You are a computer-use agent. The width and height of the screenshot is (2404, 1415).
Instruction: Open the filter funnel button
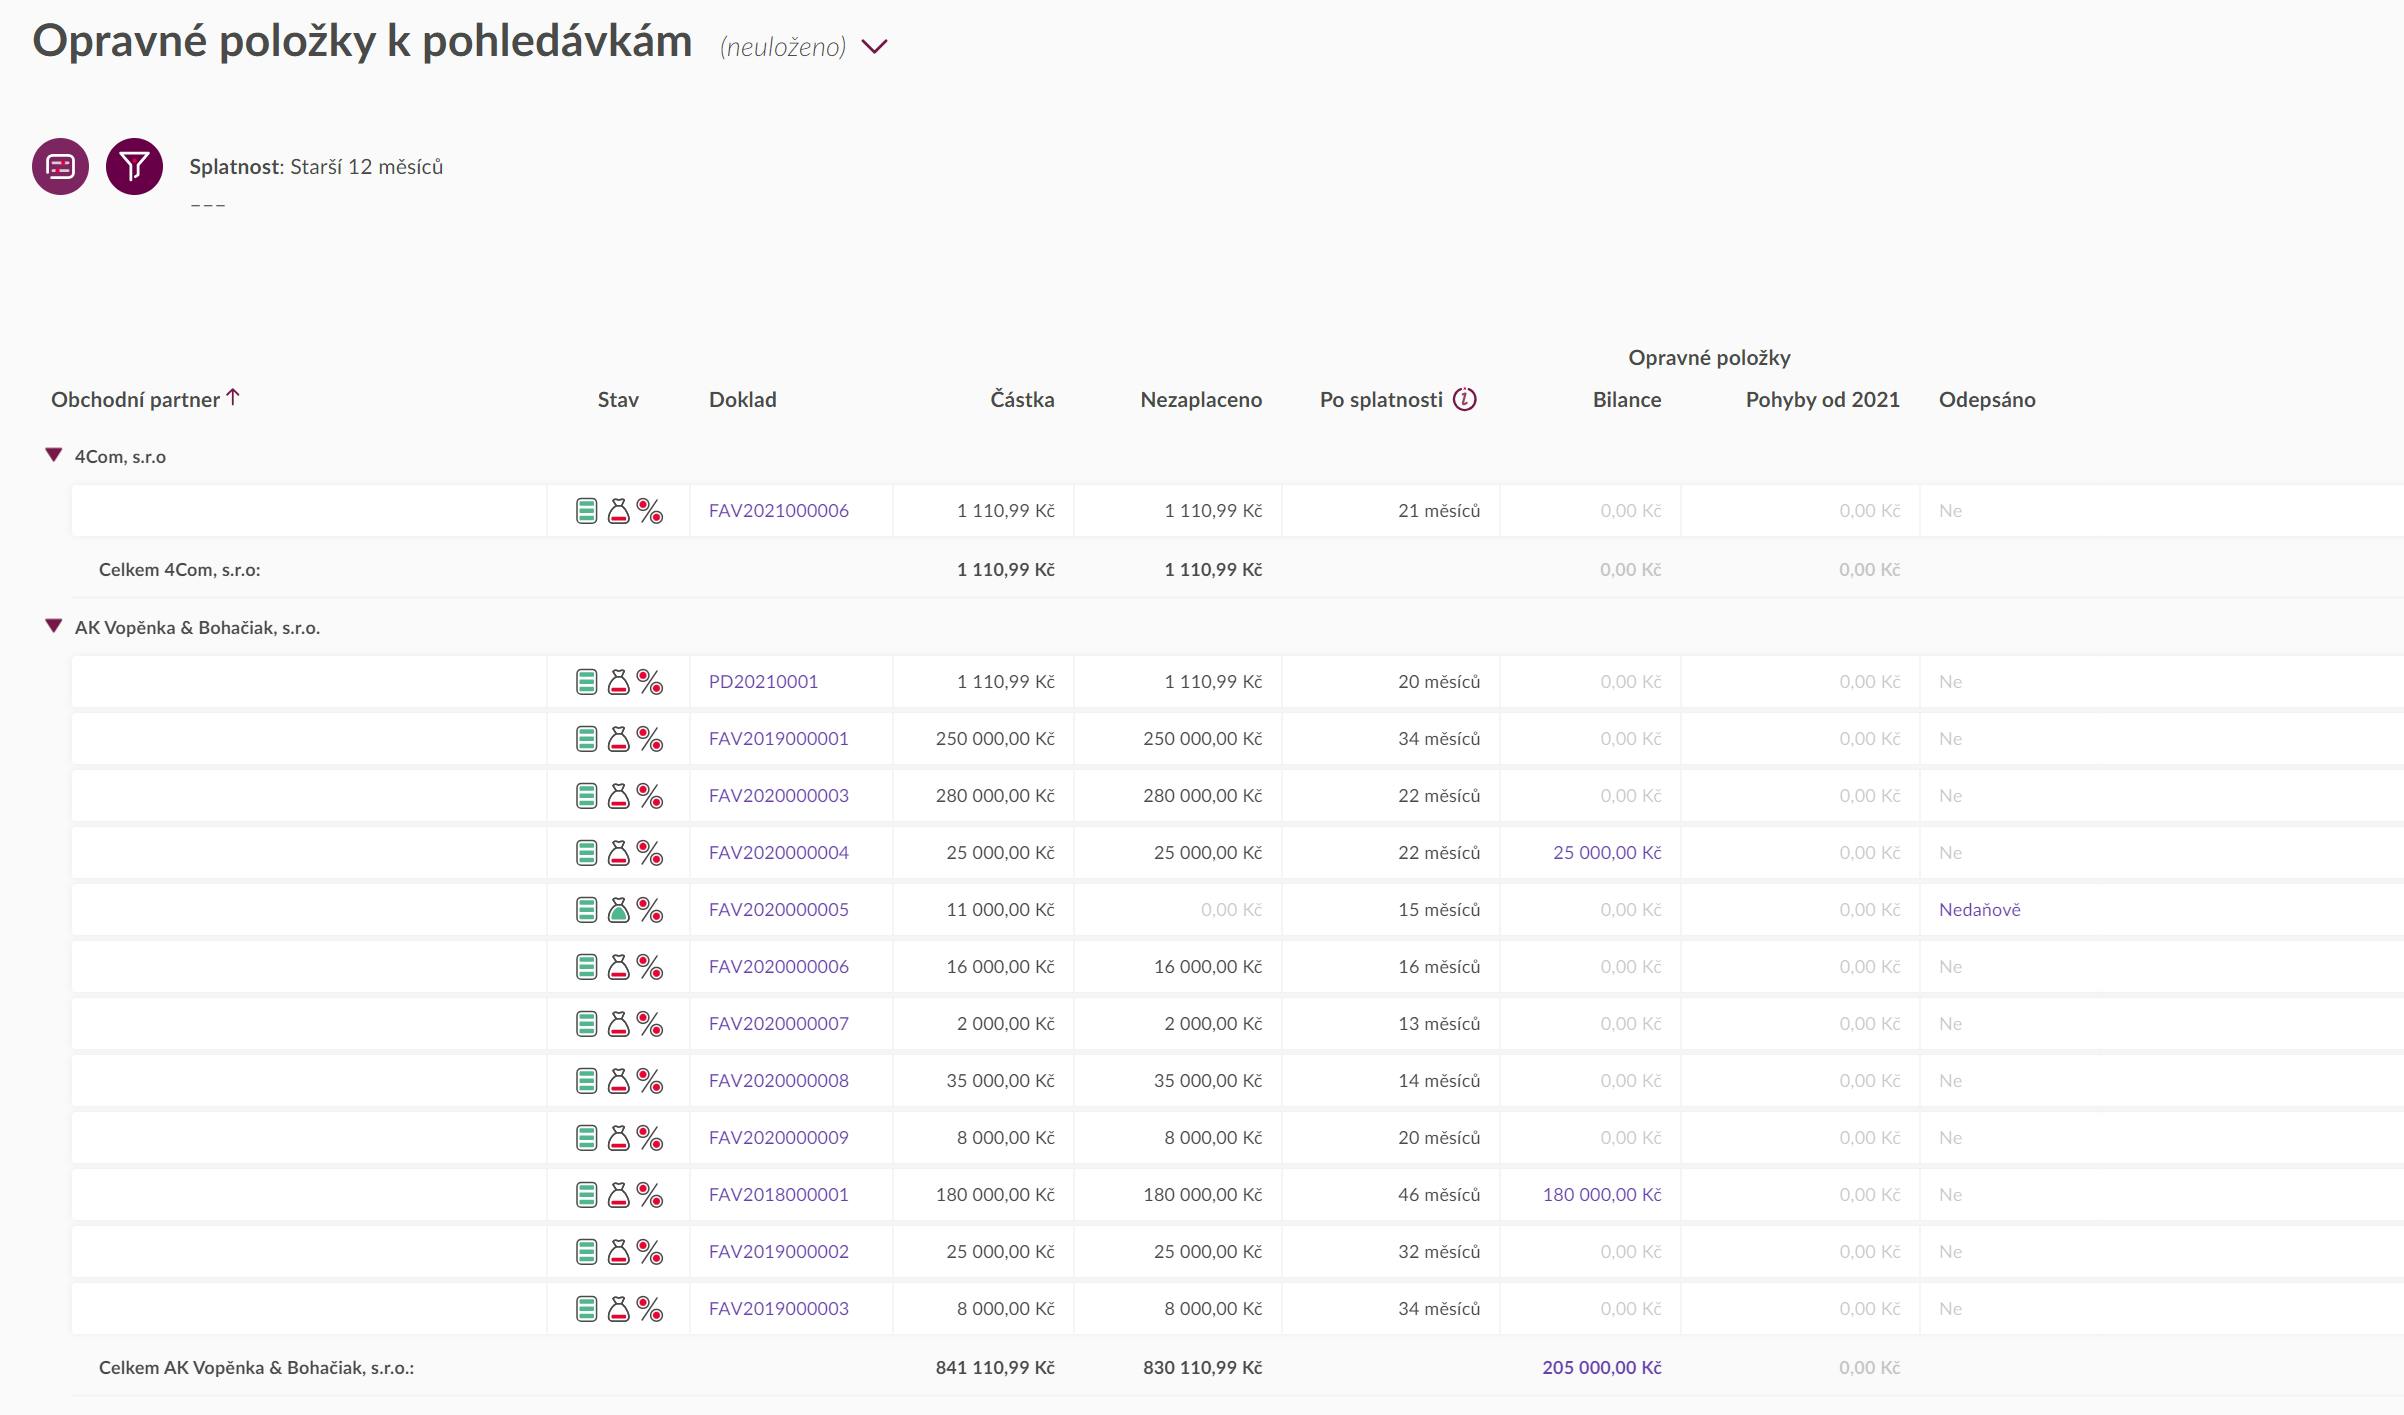134,166
